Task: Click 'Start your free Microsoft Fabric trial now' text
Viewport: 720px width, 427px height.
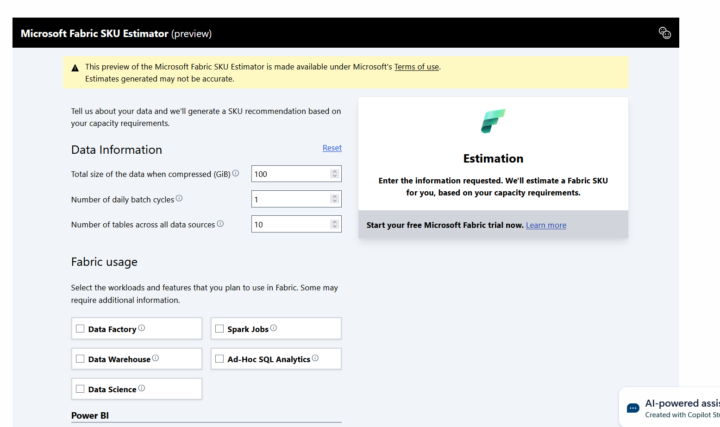Action: tap(445, 225)
